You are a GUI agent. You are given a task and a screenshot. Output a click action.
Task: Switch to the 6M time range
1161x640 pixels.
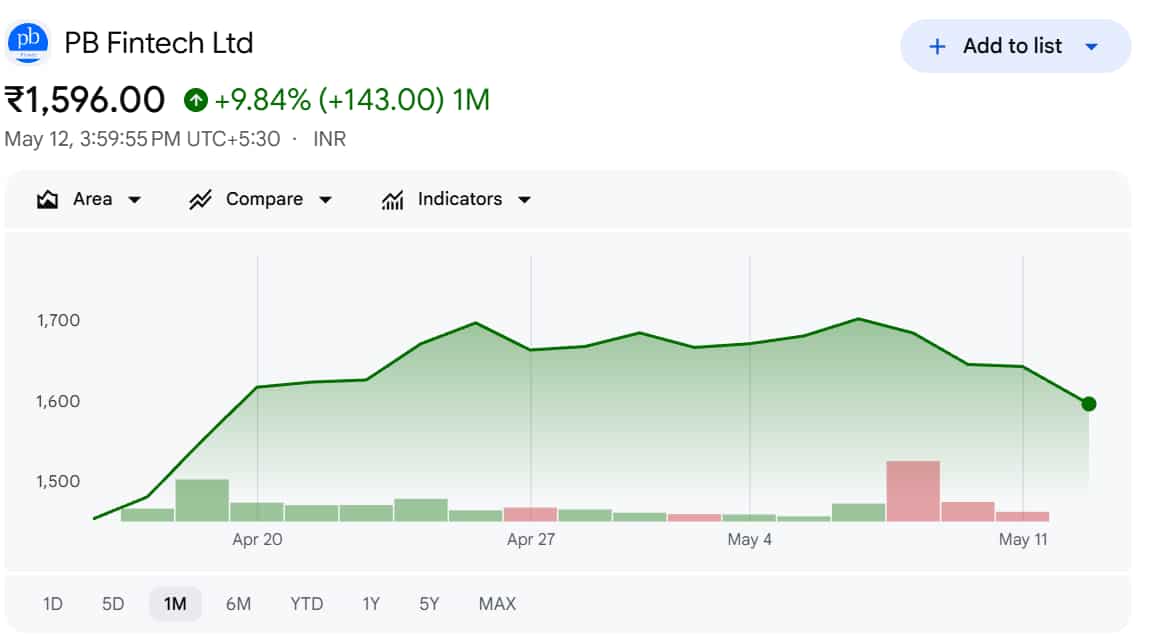pos(238,604)
